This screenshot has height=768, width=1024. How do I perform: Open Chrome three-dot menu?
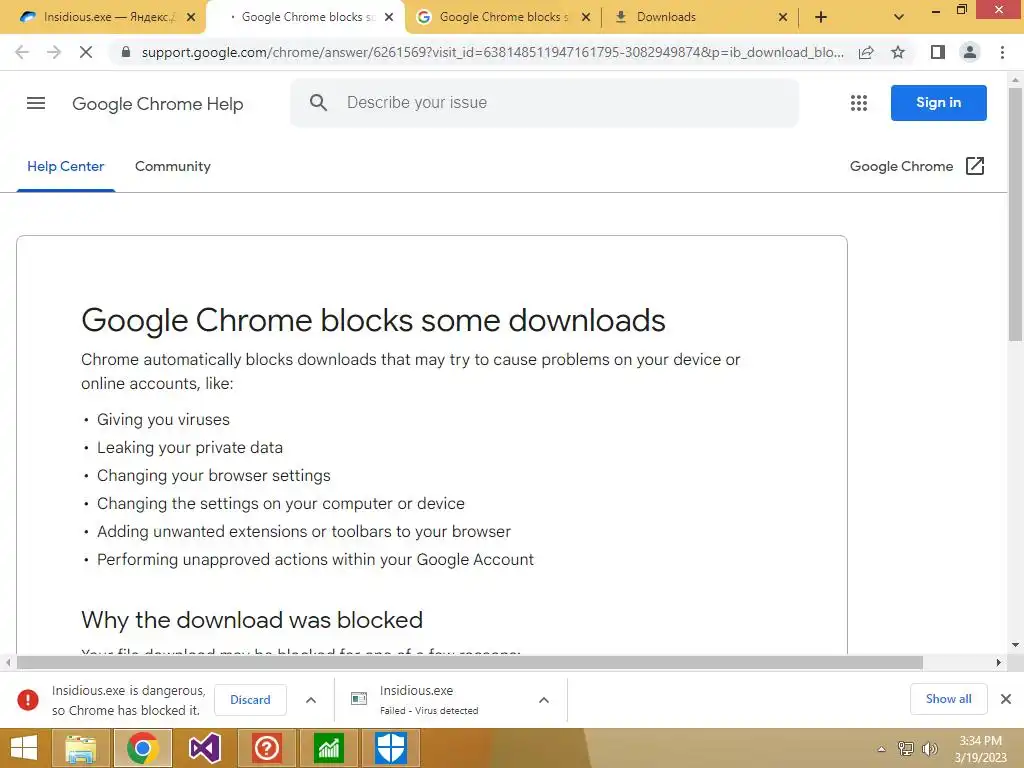[1002, 52]
